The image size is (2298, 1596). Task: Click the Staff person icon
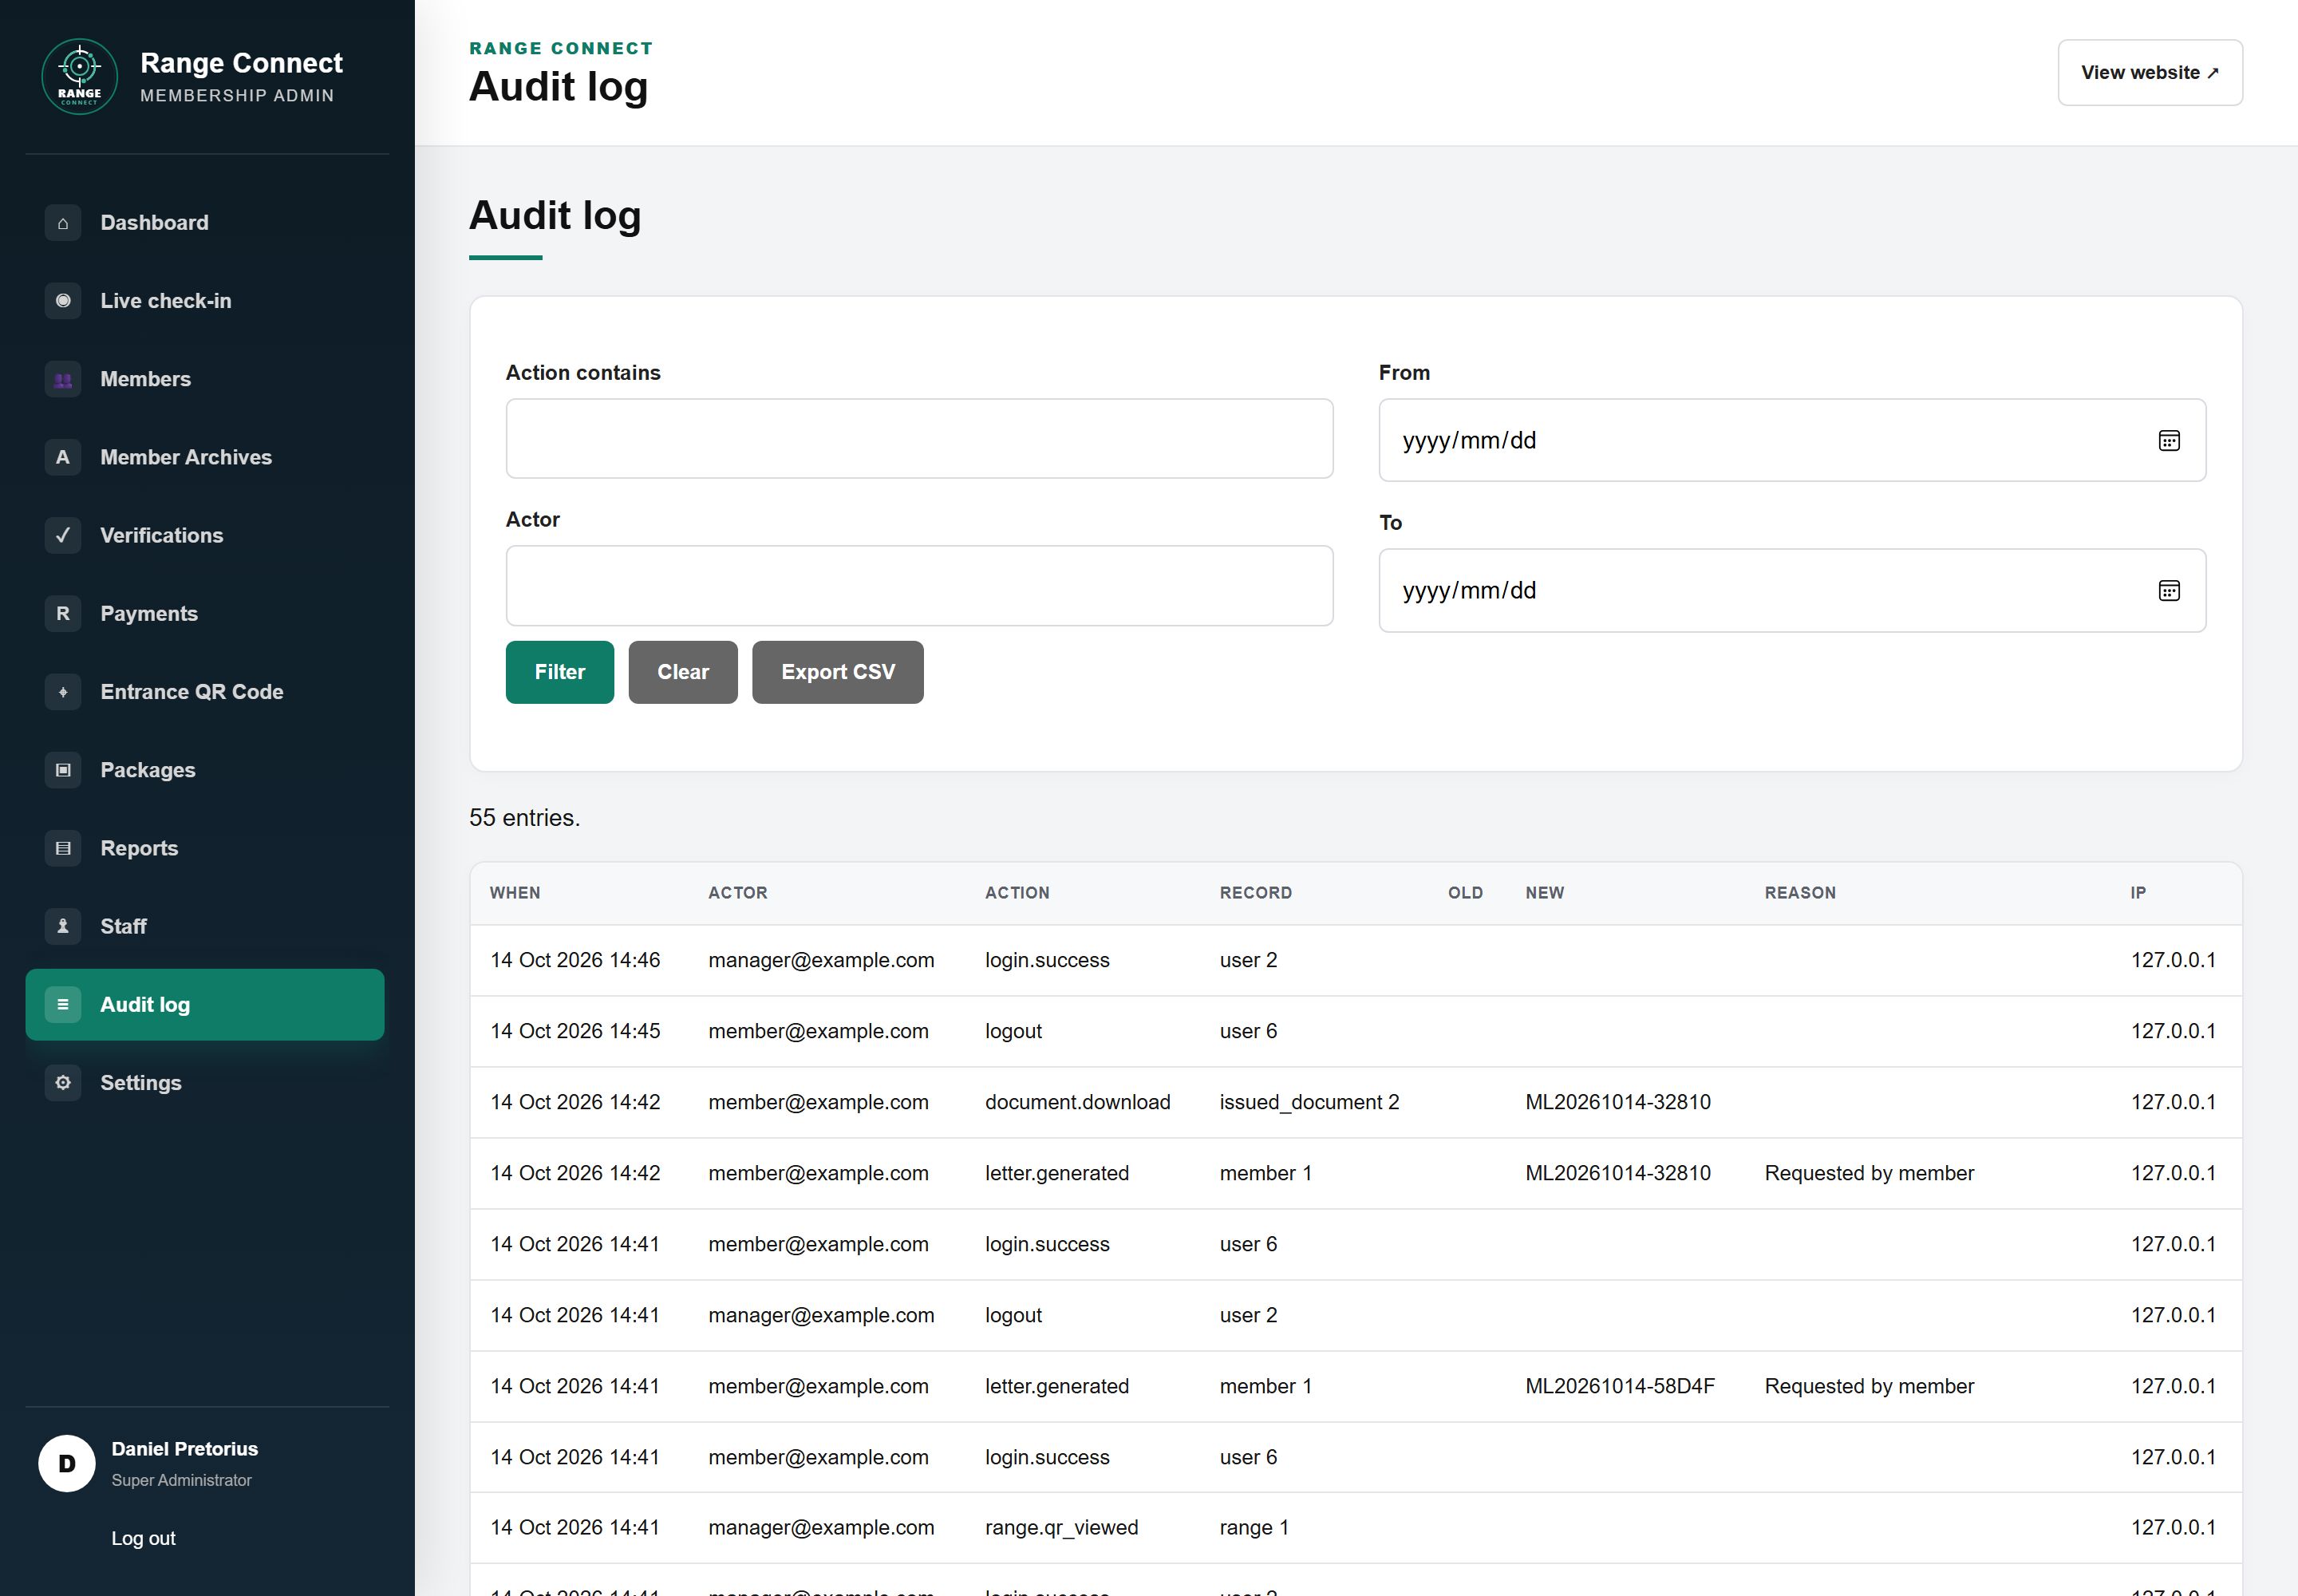[63, 926]
